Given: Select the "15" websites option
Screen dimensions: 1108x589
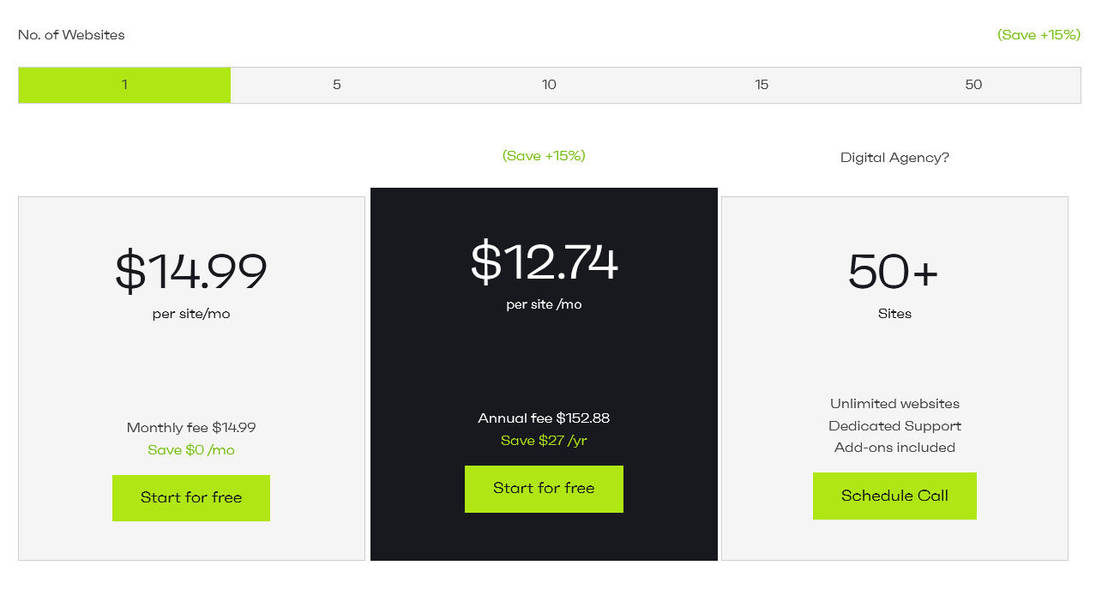Looking at the screenshot, I should click(761, 85).
